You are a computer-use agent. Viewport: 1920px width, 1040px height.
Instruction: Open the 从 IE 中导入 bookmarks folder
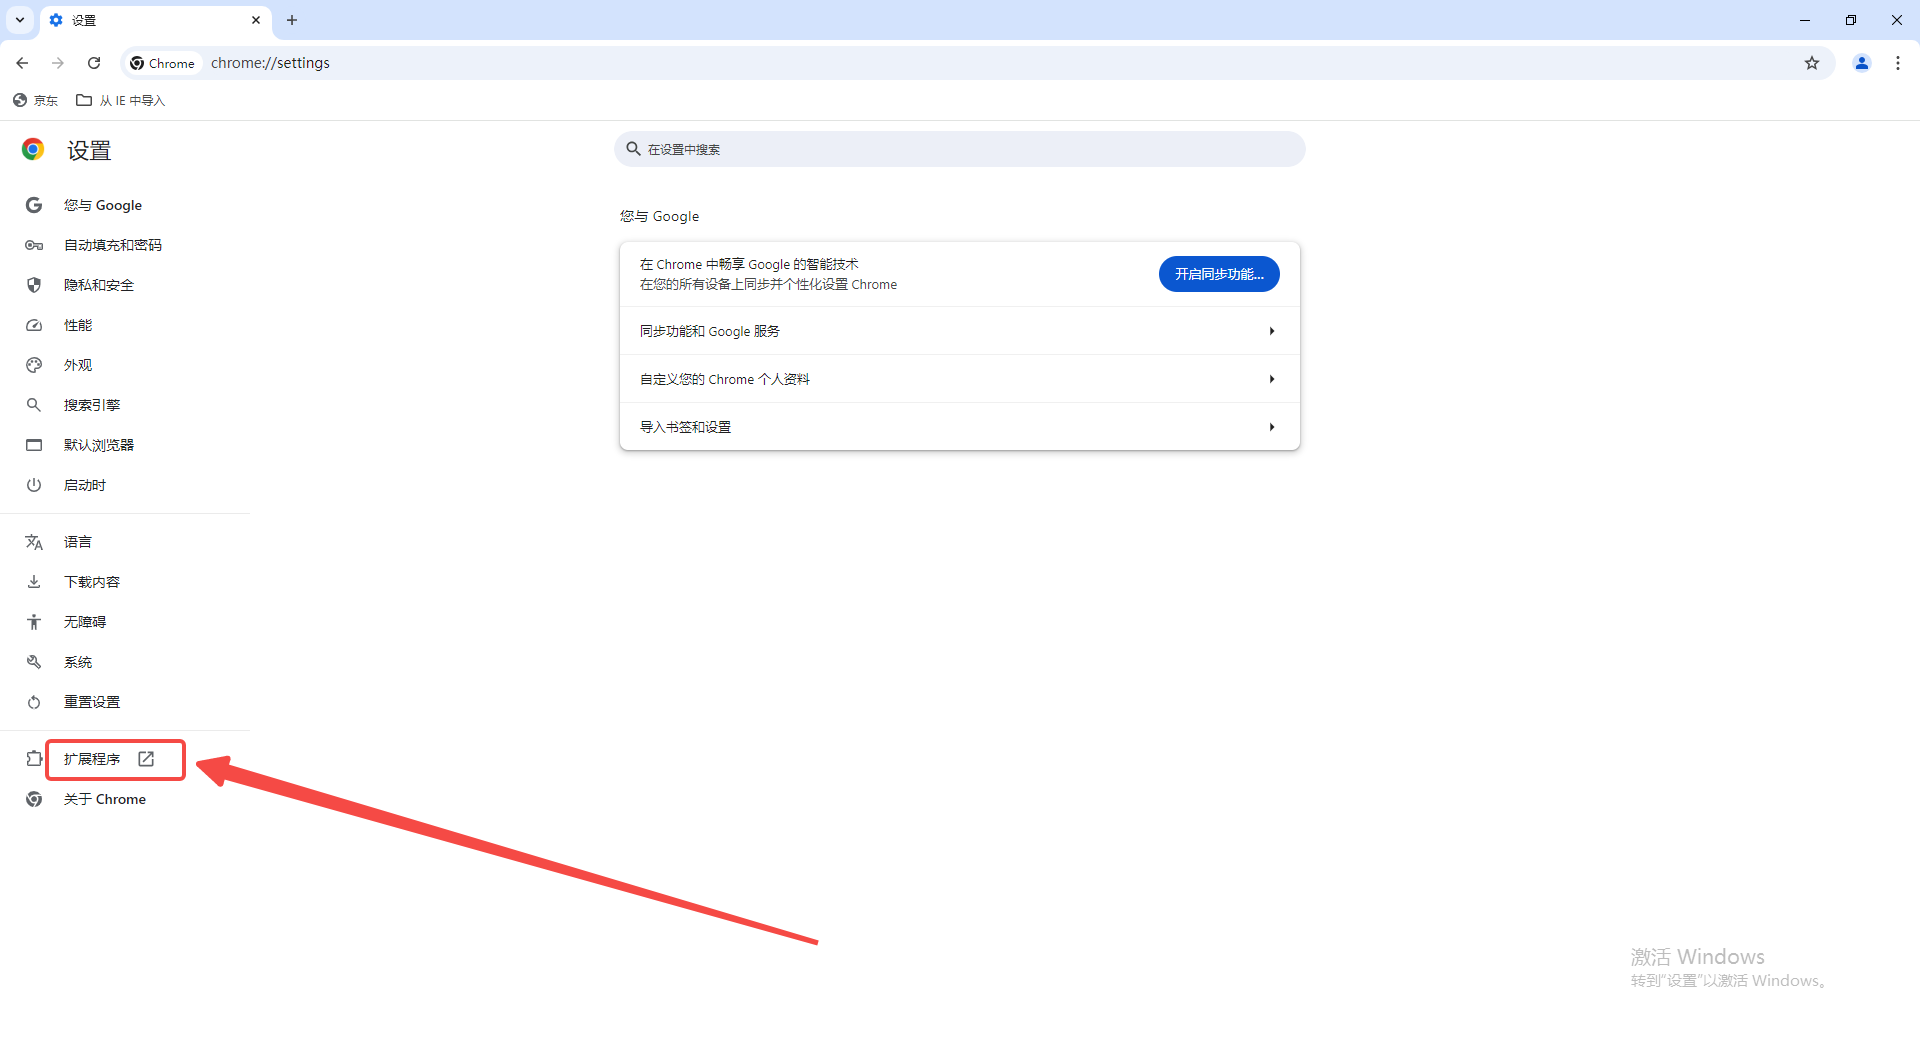121,100
